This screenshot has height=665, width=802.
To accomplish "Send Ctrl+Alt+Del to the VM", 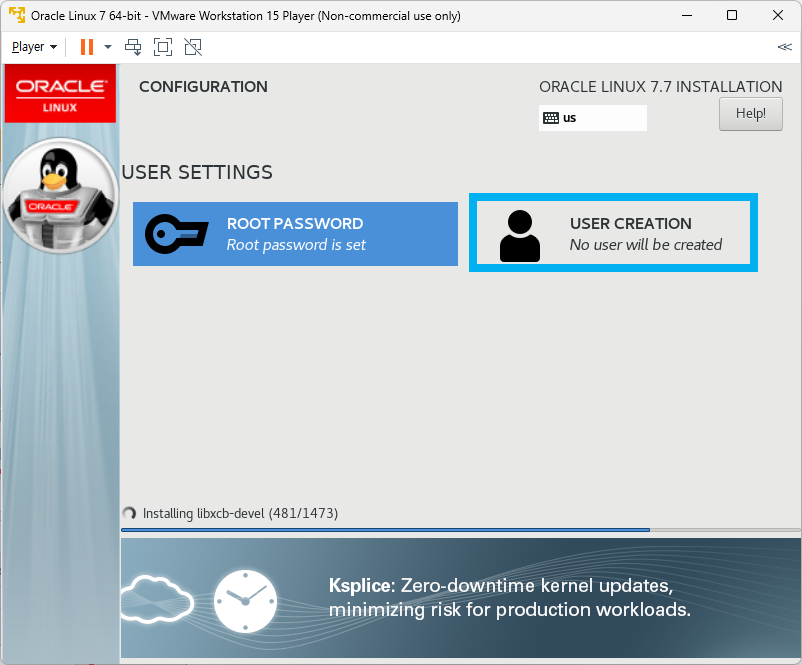I will (133, 47).
